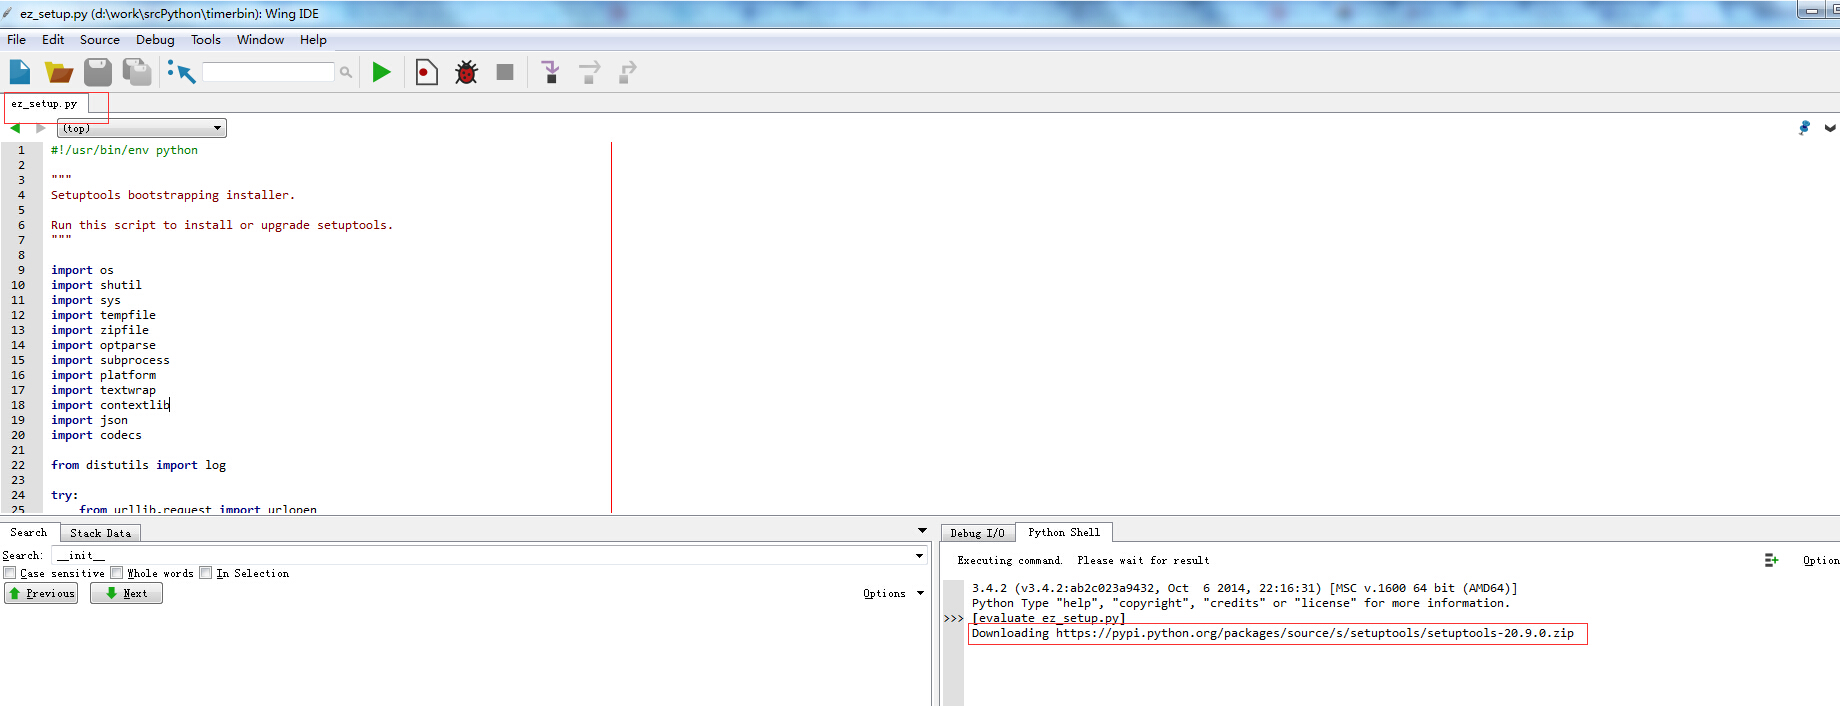Screen dimensions: 1840x706
Task: Click line number 22 in the gutter
Action: point(18,465)
